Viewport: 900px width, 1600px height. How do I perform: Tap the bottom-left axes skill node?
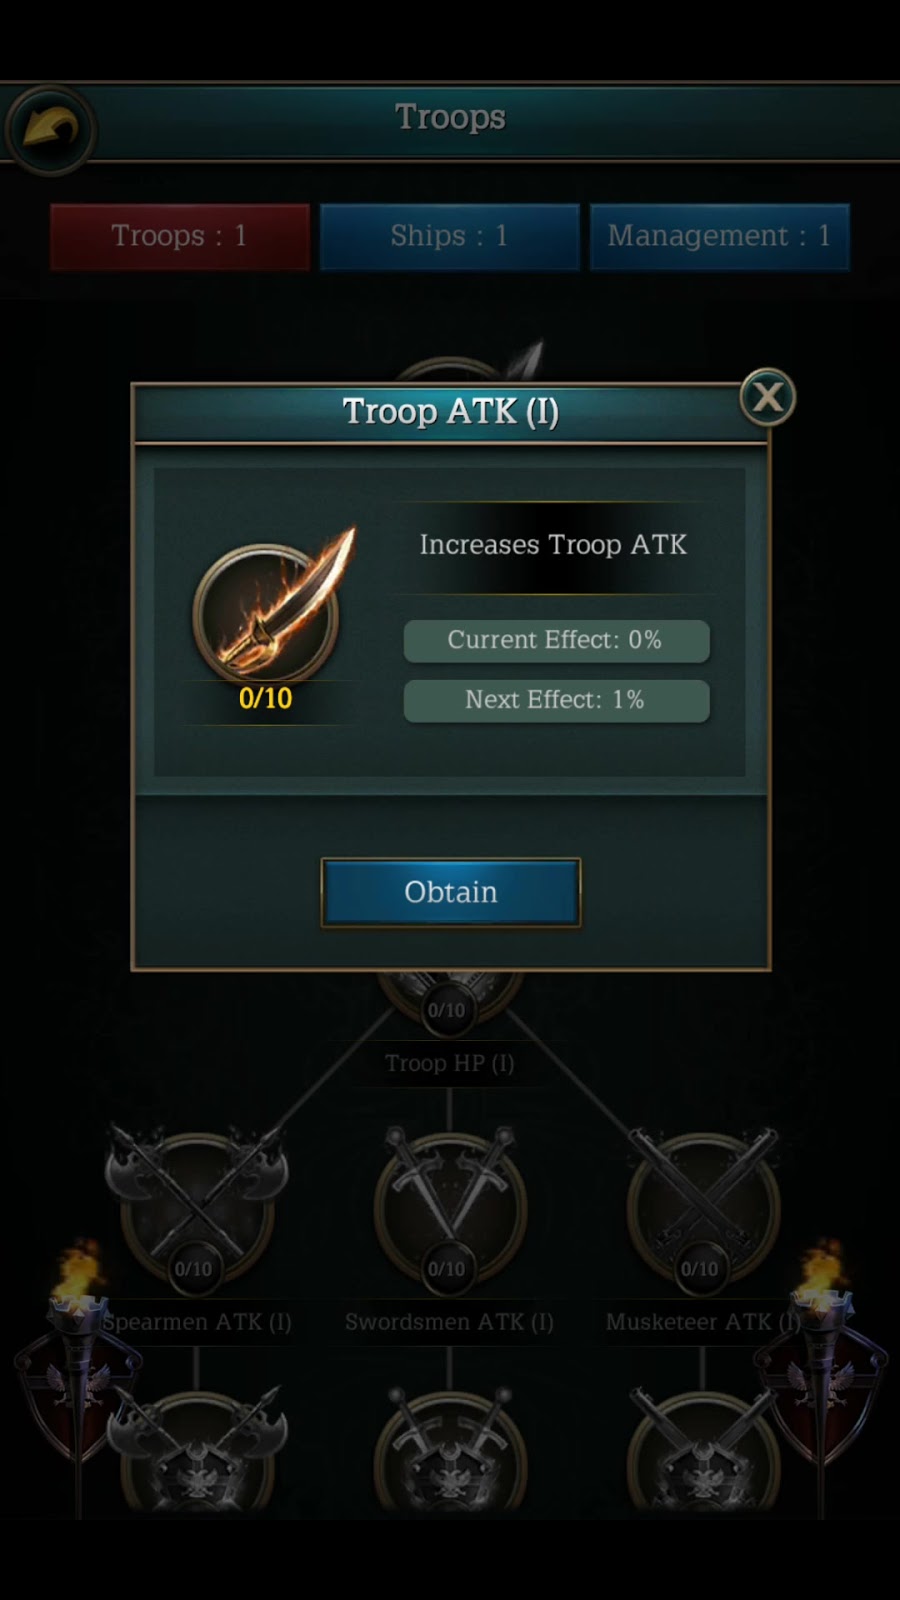pos(197,1450)
